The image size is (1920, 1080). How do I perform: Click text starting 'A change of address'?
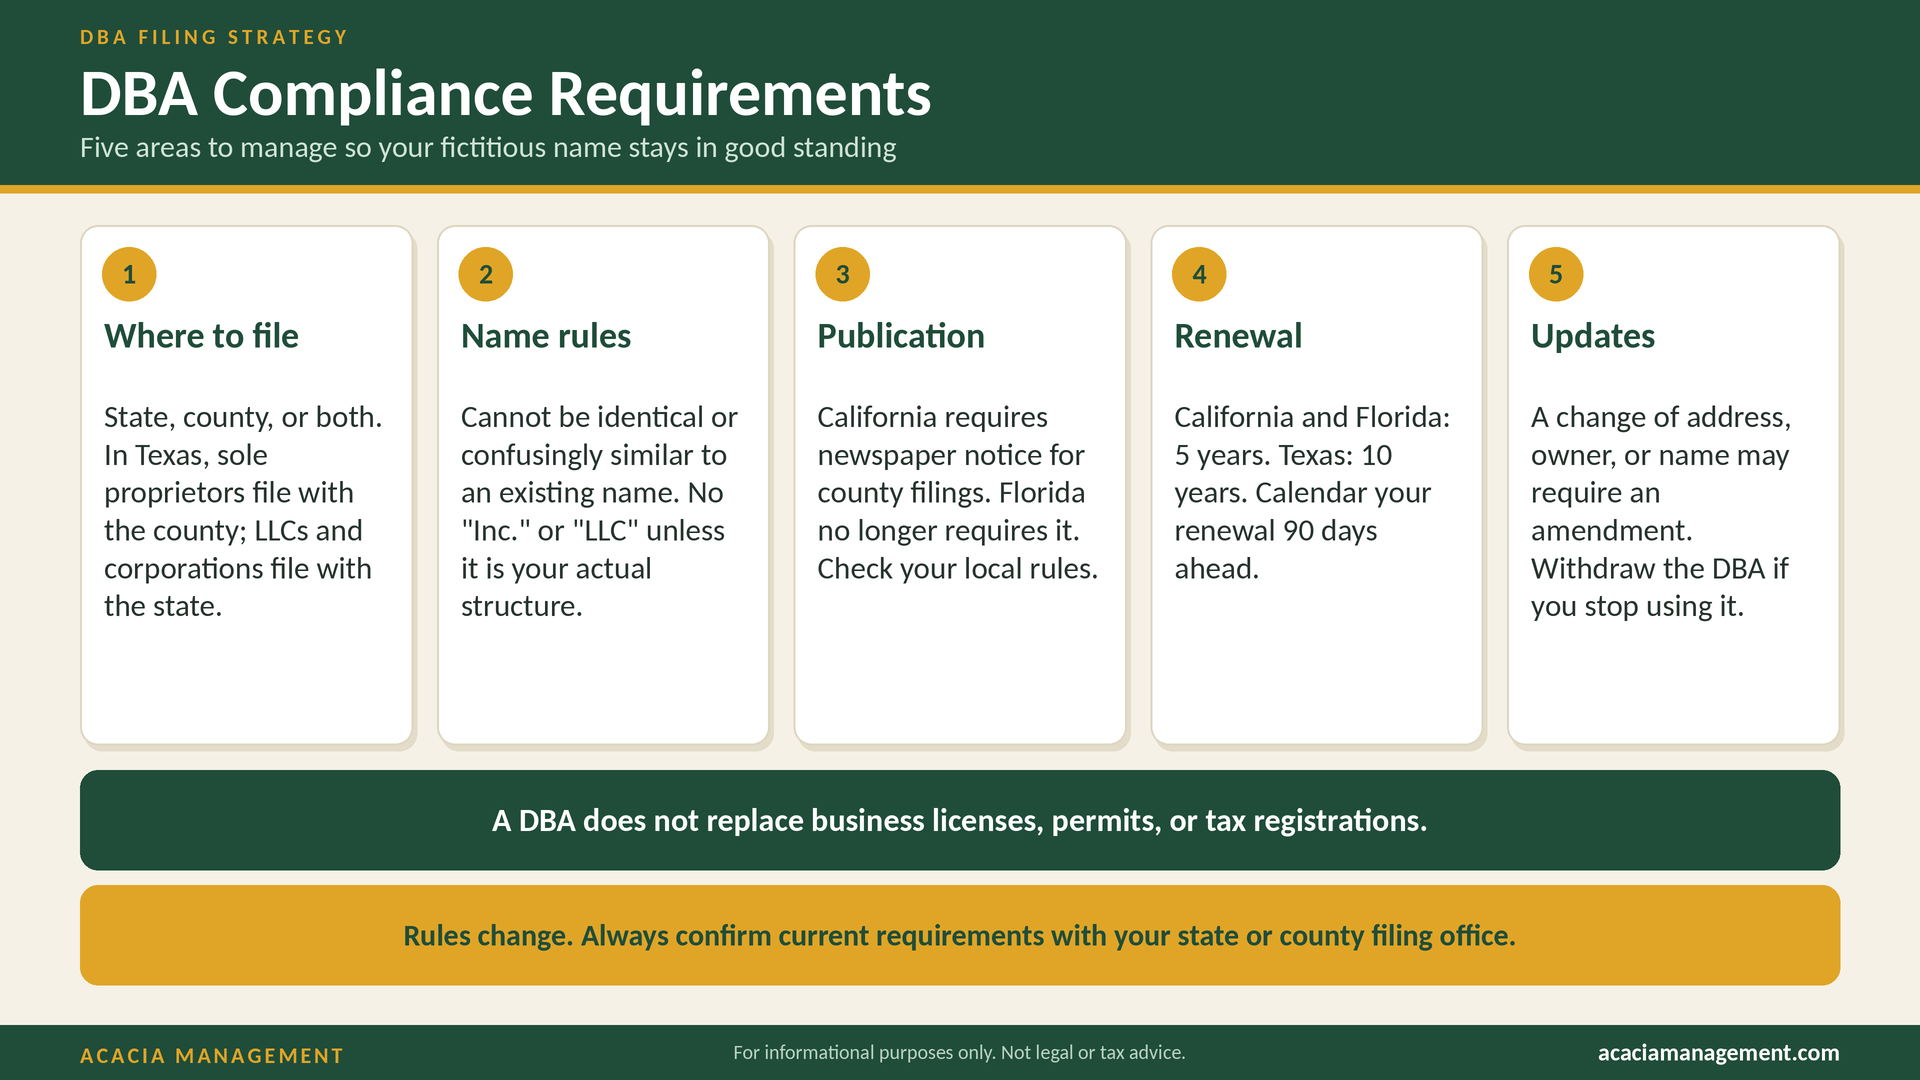click(1661, 511)
